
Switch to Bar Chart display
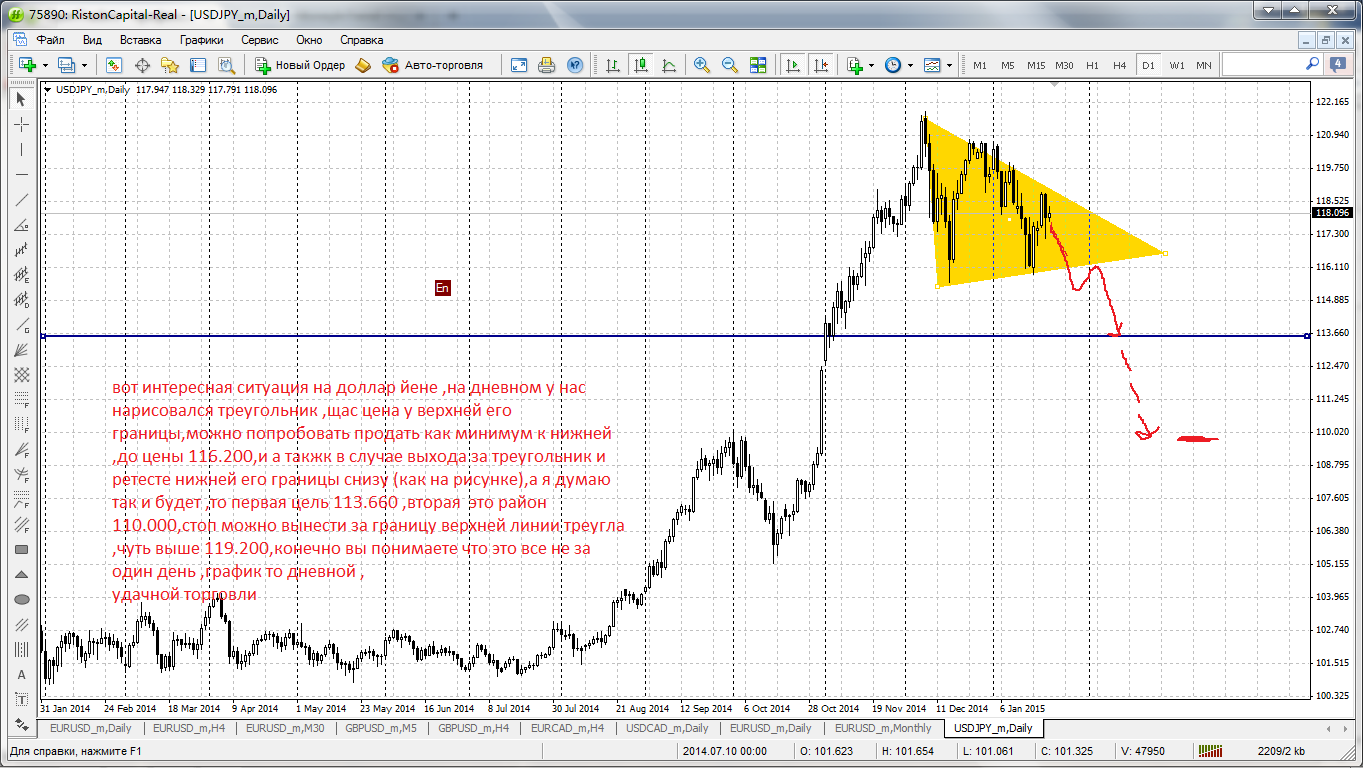click(x=613, y=65)
